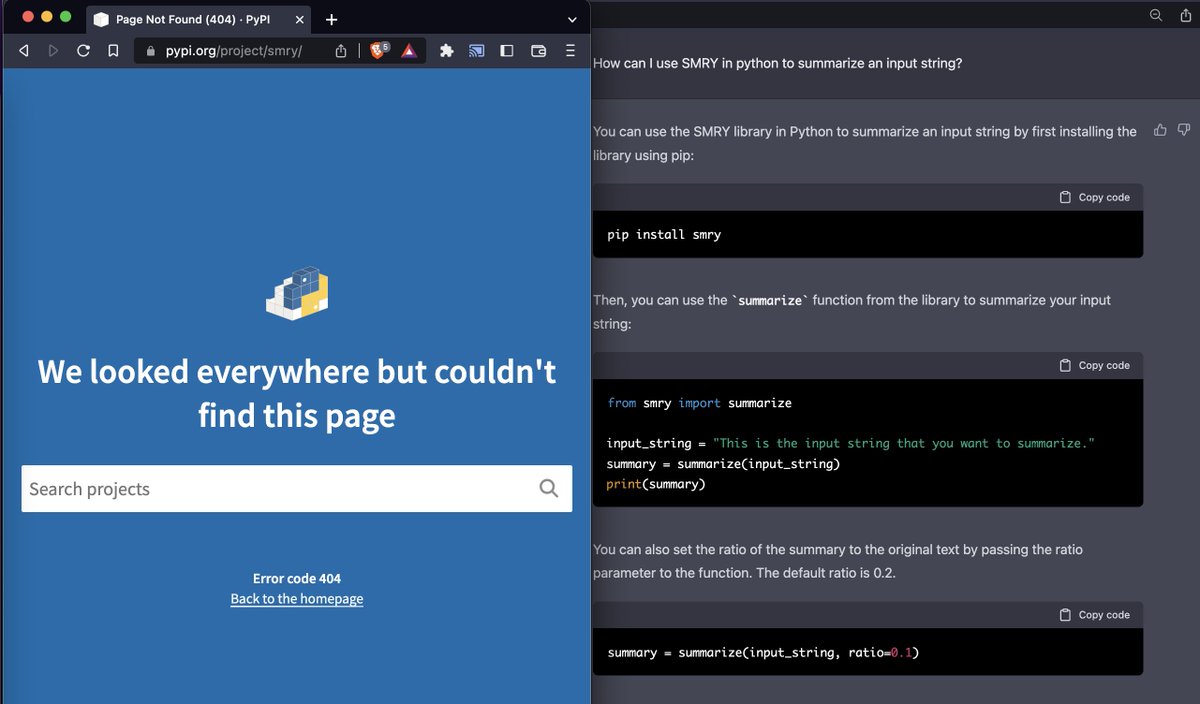
Task: Go back in the Brave browser
Action: click(23, 50)
